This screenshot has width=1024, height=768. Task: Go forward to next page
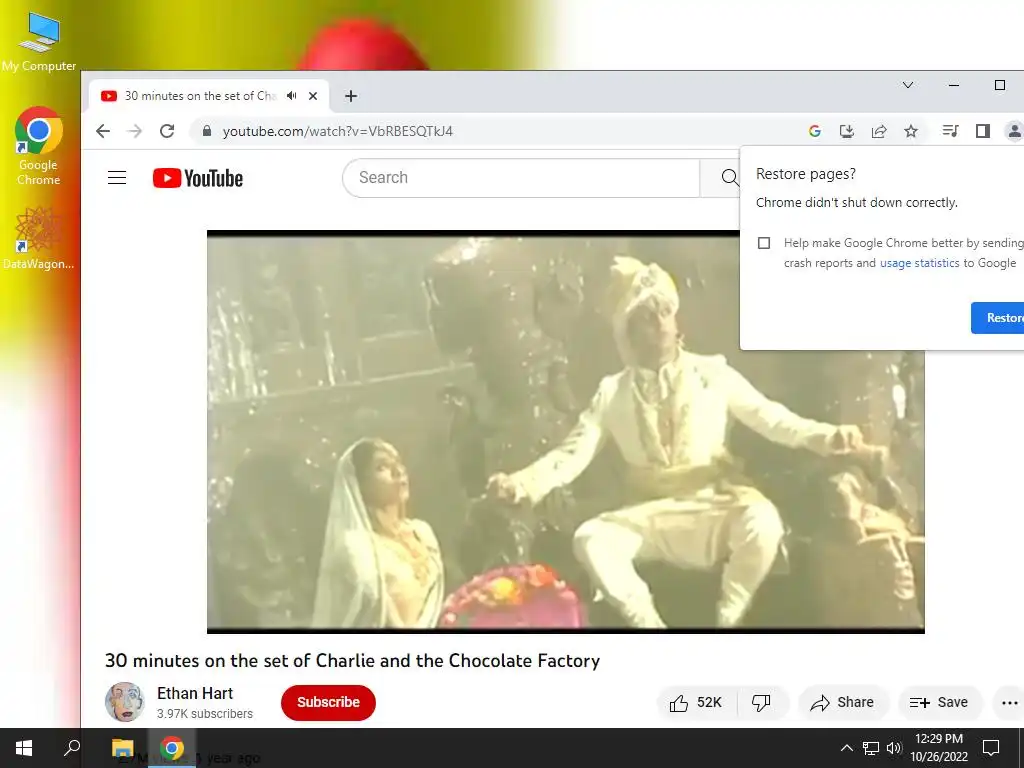pos(135,131)
